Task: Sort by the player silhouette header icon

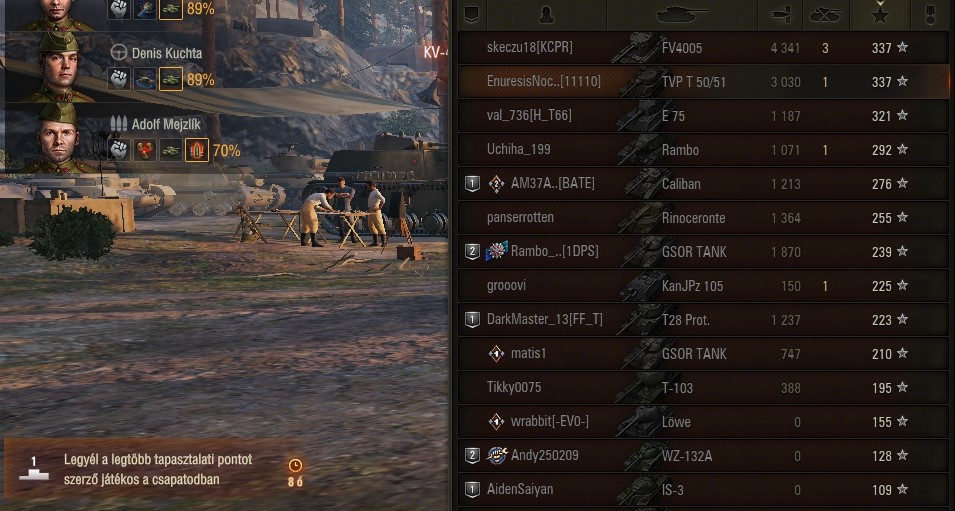Action: coord(546,15)
